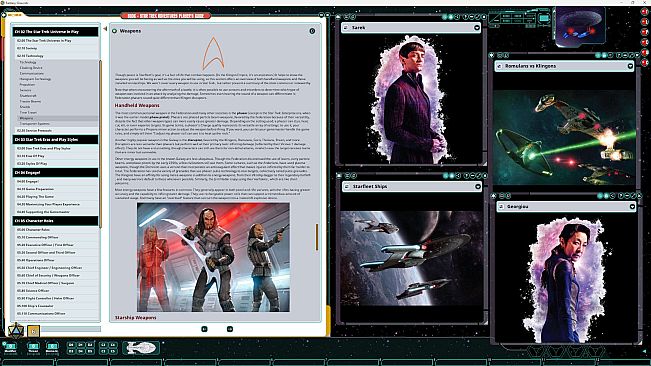
Task: Click the Romulans vs Klingons window's corner icon
Action: coord(492,55)
